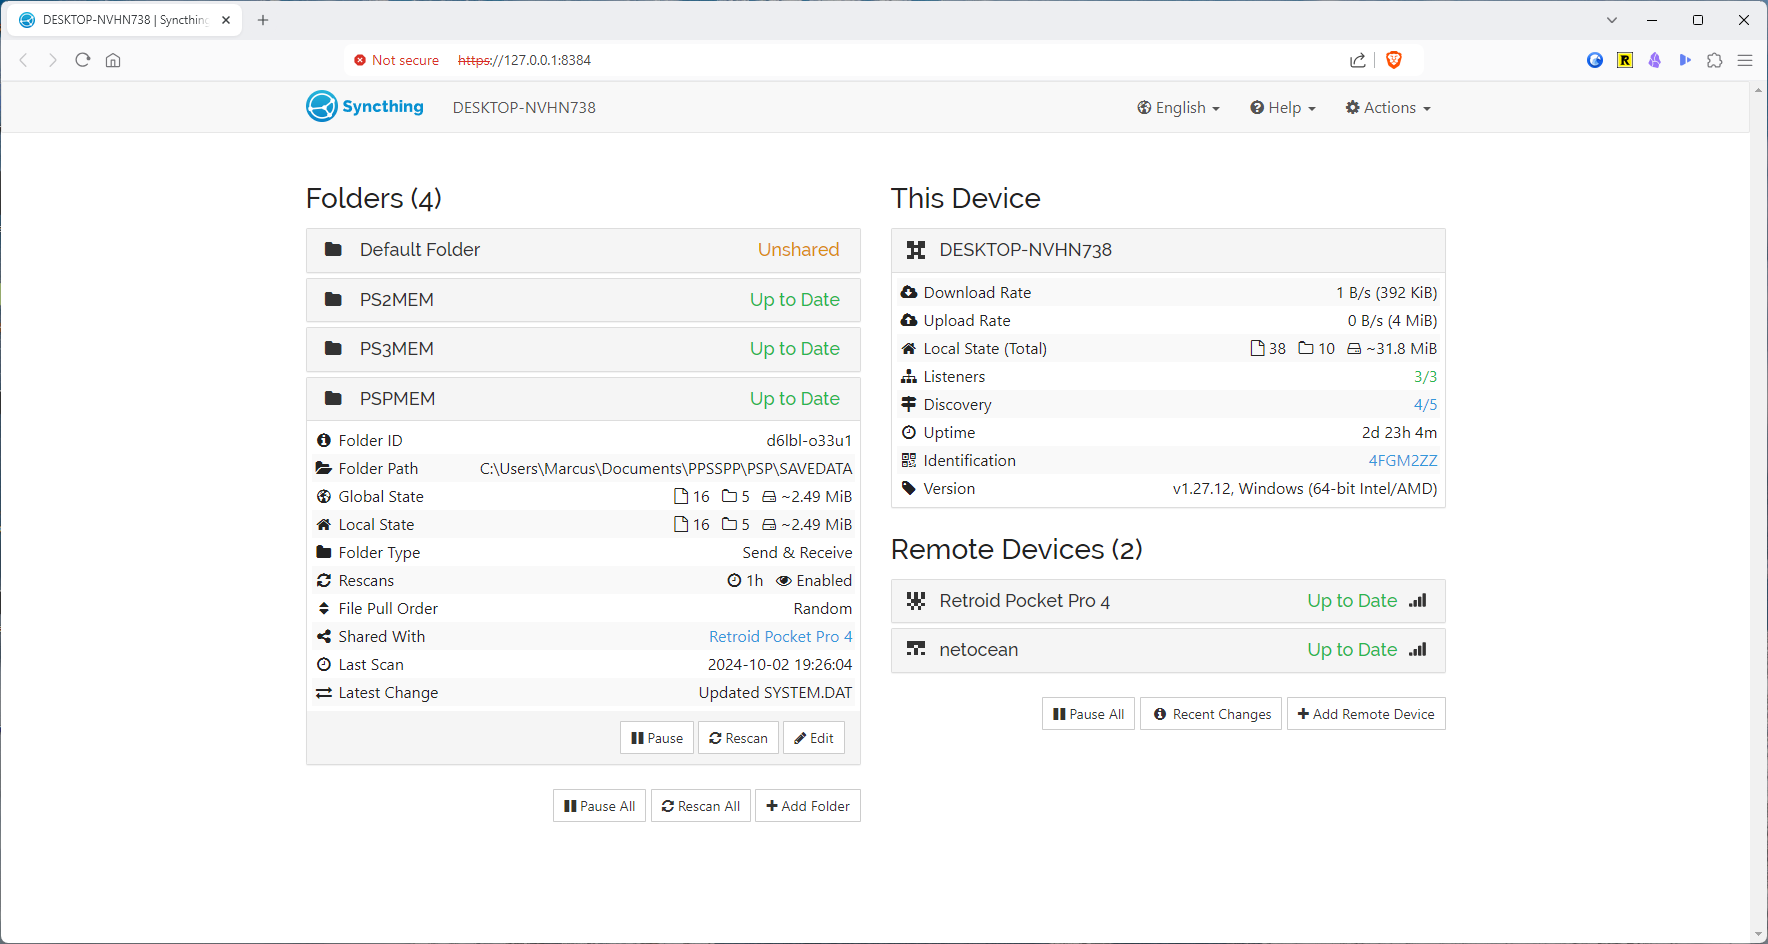Click Pause All under Folders
Image resolution: width=1768 pixels, height=944 pixels.
(599, 806)
